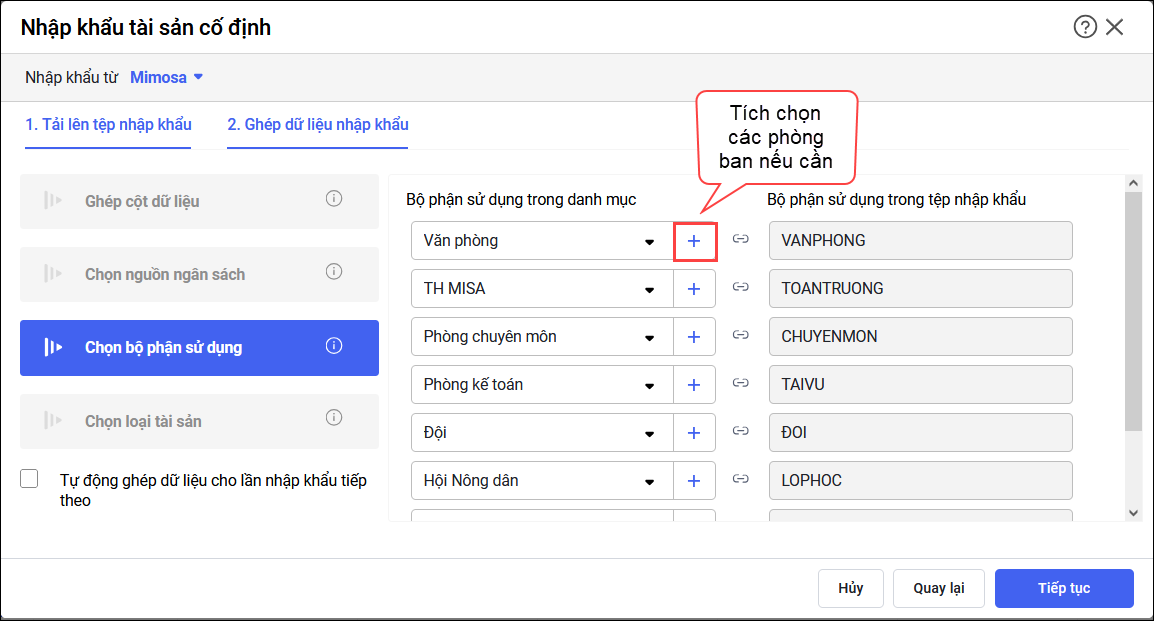Select Ghép dữ liệu nhập khẩu tab

point(317,125)
